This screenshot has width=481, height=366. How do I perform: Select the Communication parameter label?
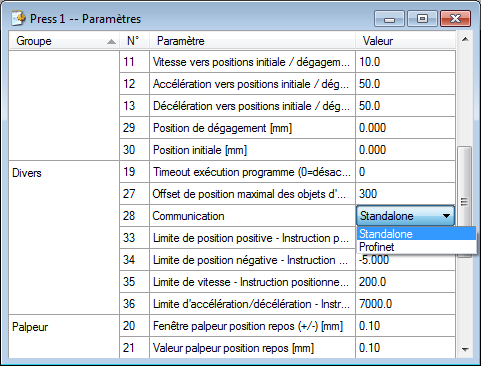click(188, 216)
